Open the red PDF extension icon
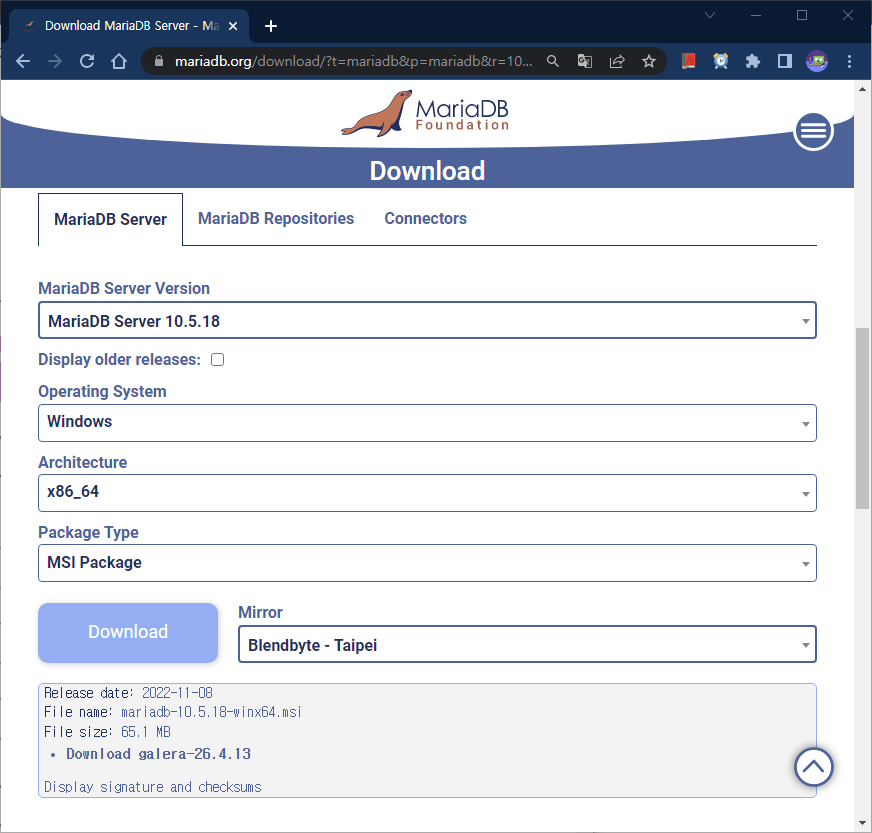Screen dimensions: 872x833 [x=688, y=61]
